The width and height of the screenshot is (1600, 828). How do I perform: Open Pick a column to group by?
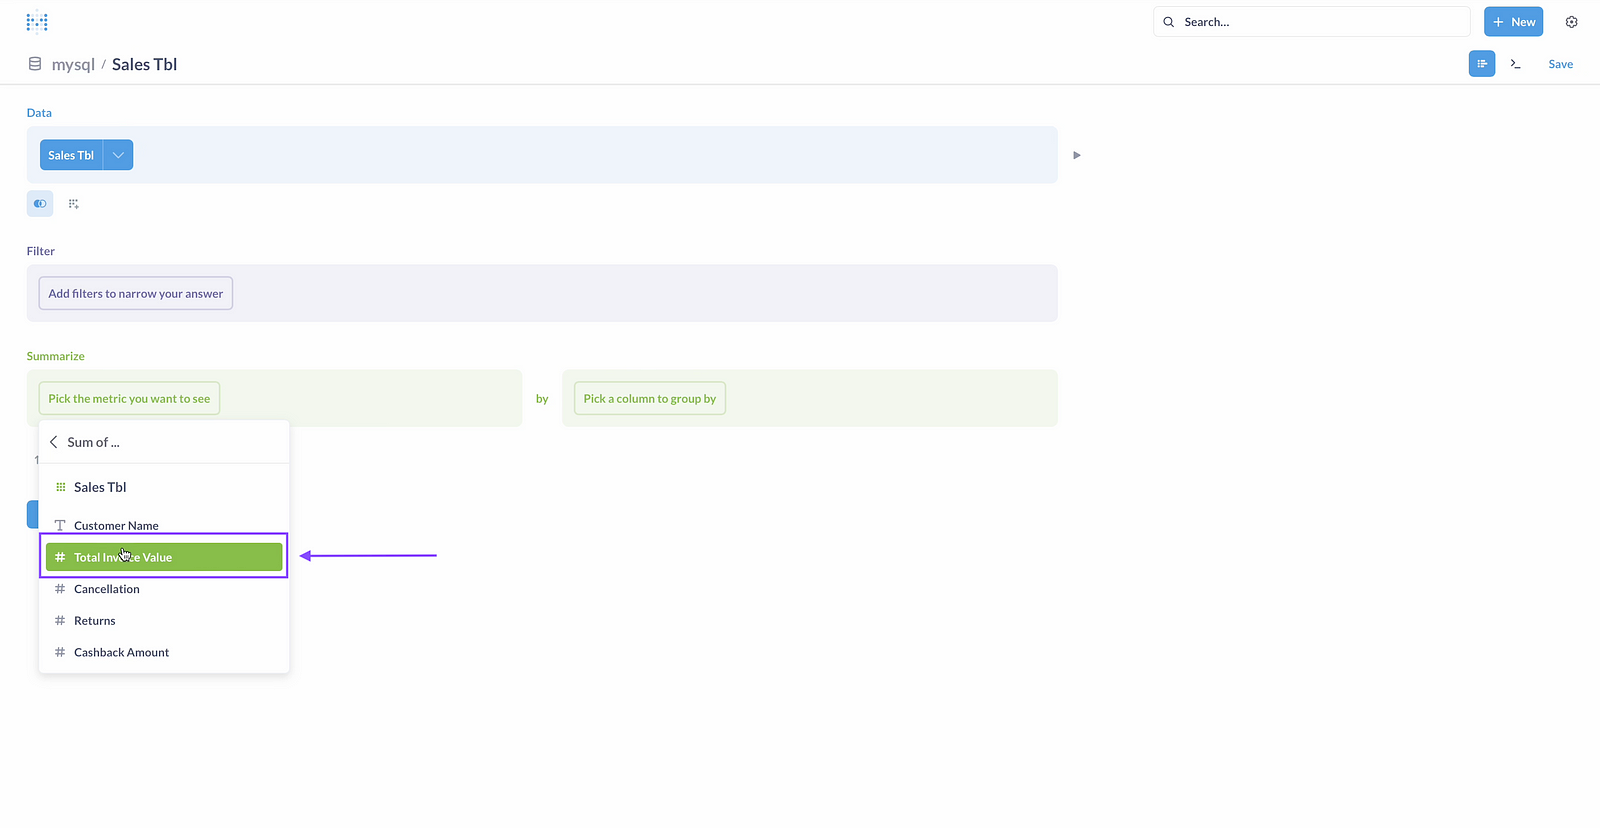650,399
